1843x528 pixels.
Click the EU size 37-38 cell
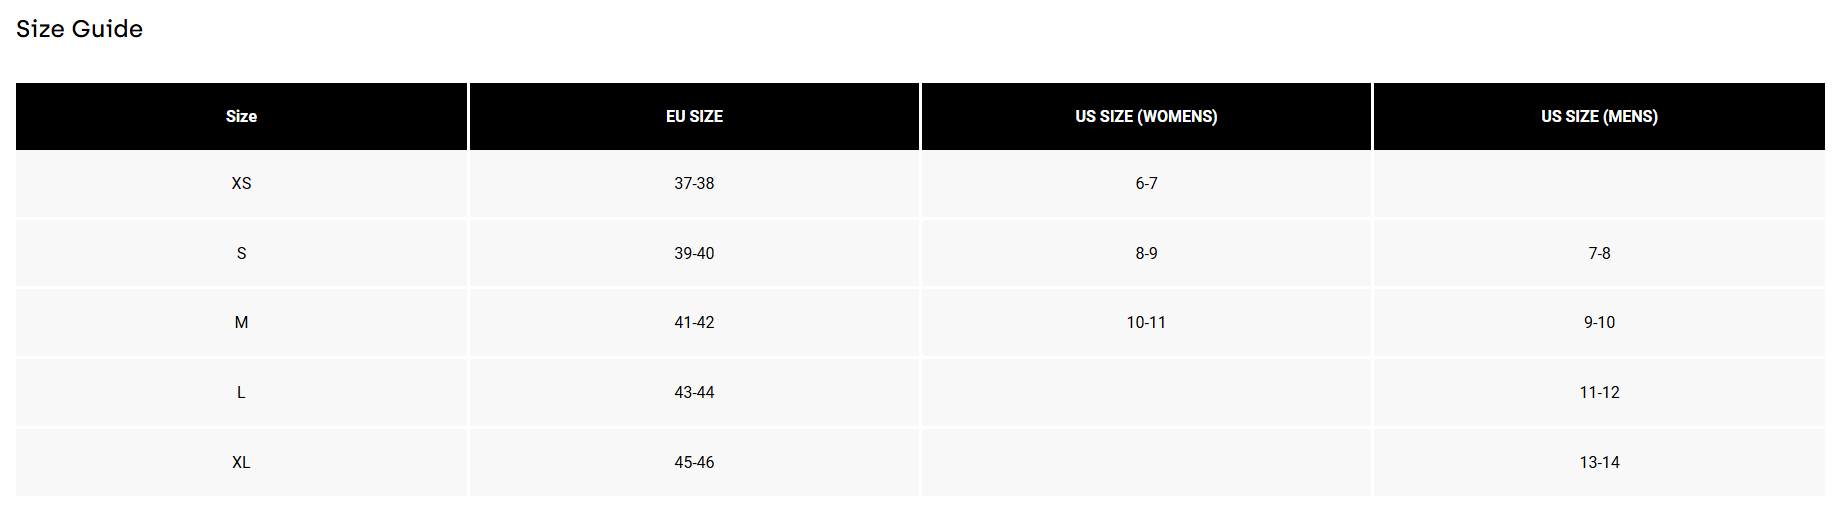tap(694, 183)
